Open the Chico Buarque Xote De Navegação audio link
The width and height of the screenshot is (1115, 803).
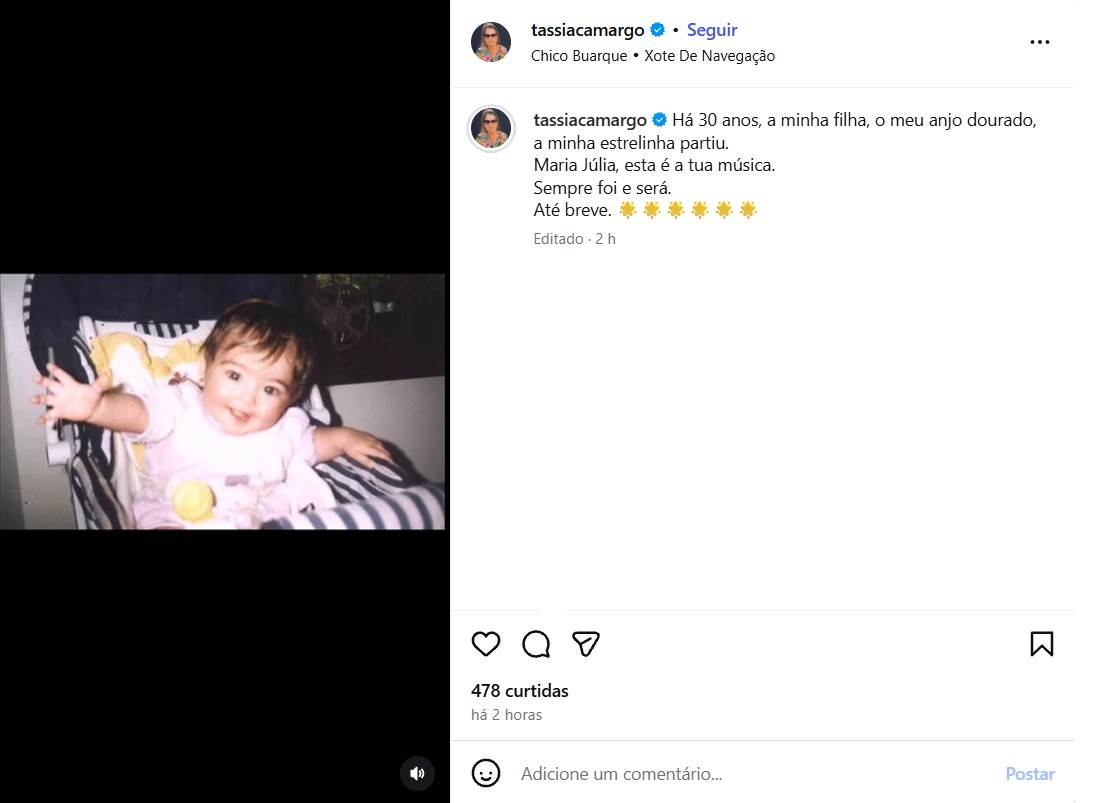653,56
